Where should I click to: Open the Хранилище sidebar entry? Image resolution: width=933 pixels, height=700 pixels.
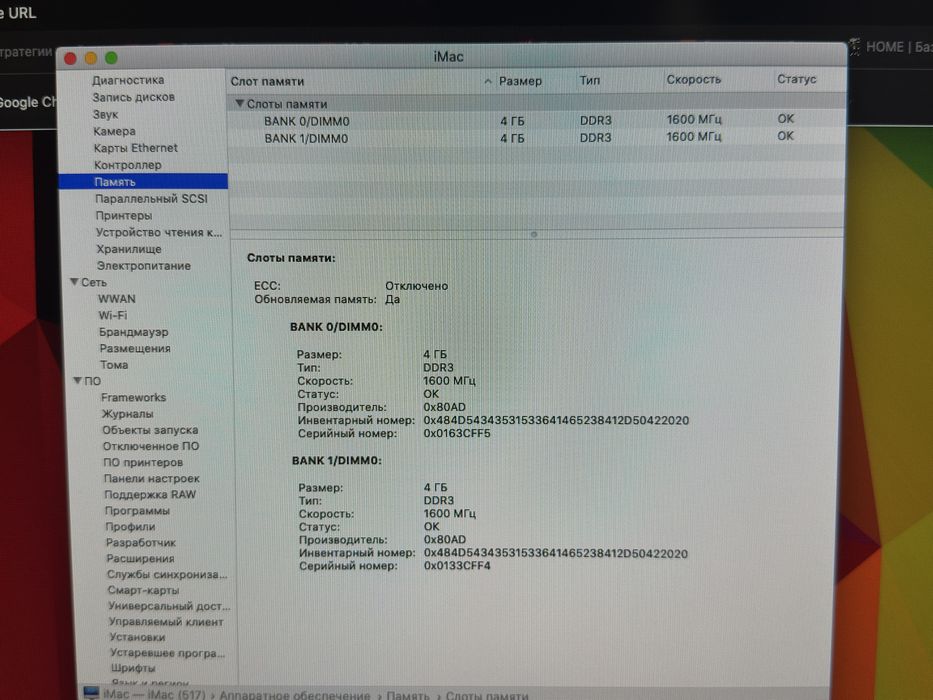pos(129,249)
